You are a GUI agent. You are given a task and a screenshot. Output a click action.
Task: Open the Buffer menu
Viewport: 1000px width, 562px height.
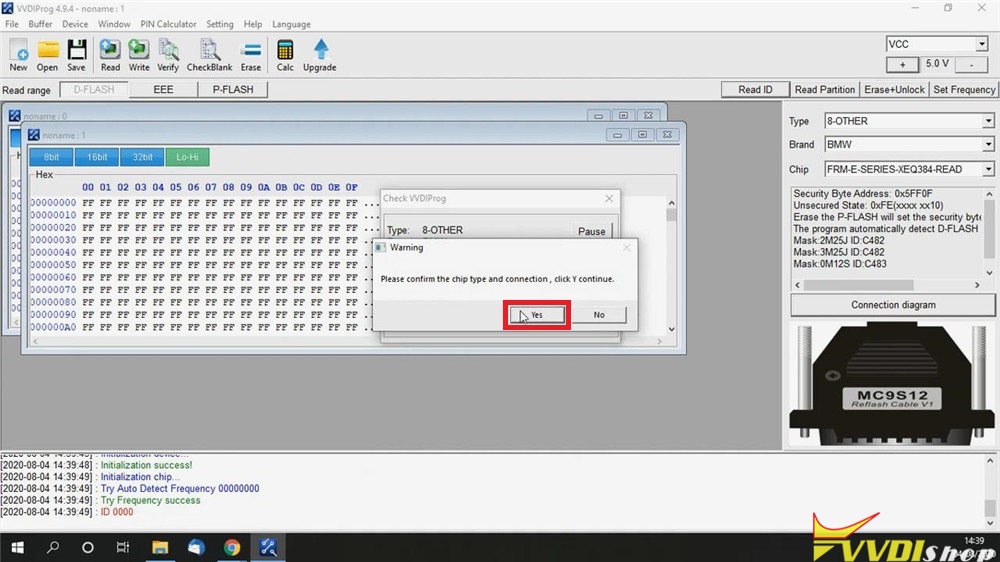(40, 24)
